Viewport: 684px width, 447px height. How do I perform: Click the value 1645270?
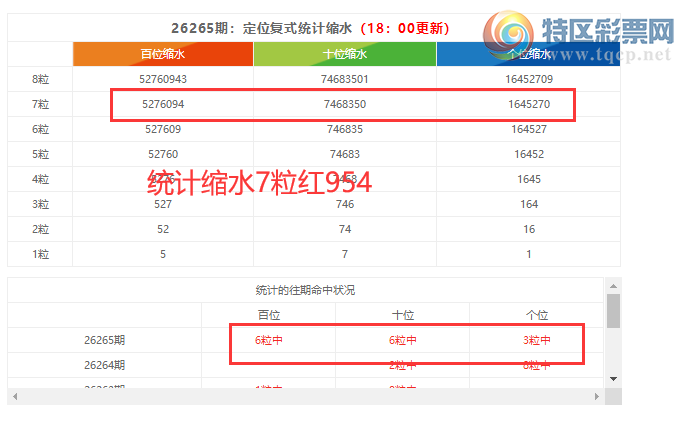tap(529, 104)
